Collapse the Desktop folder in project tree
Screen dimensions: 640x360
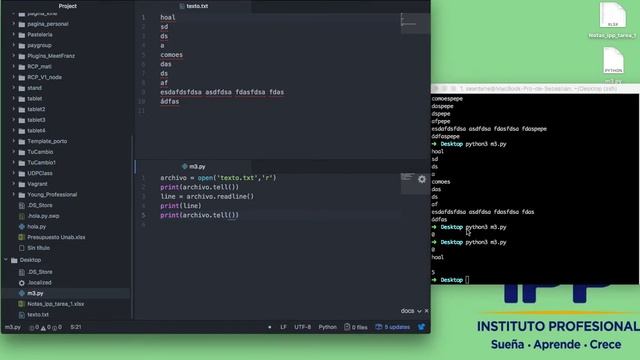(x=30, y=260)
